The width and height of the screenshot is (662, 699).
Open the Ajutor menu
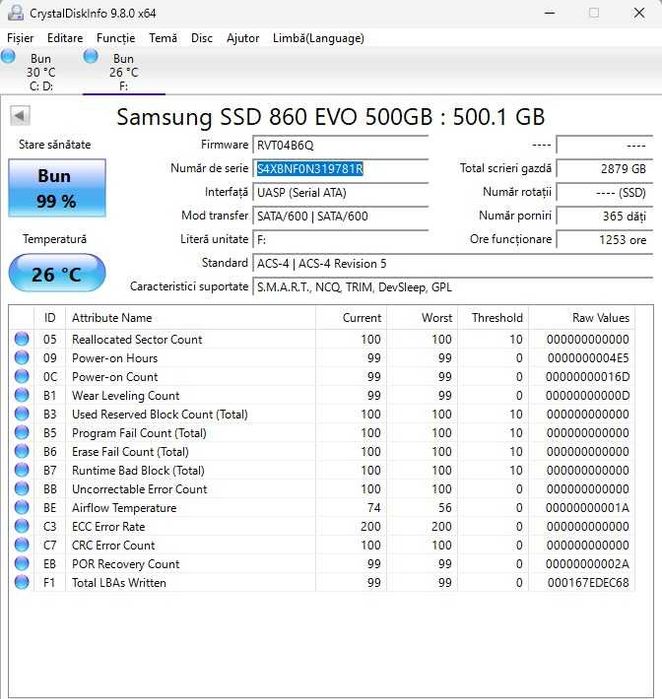tap(243, 38)
